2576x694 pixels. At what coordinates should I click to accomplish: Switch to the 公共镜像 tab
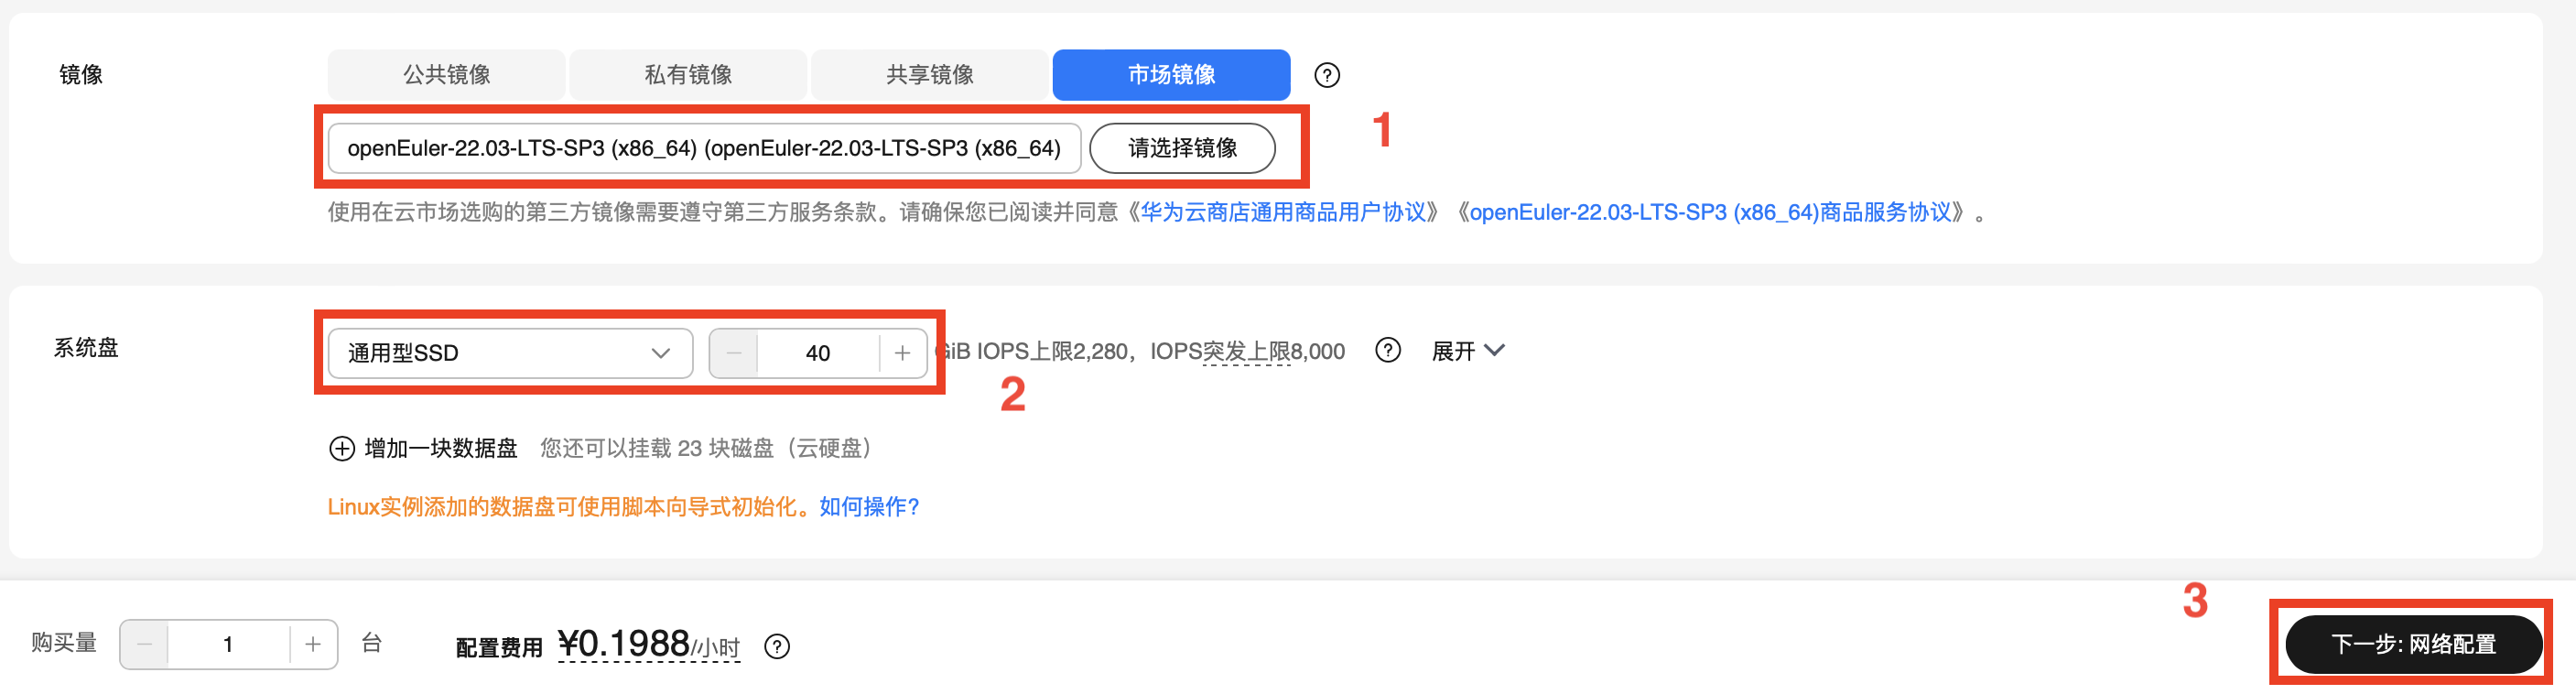coord(446,75)
